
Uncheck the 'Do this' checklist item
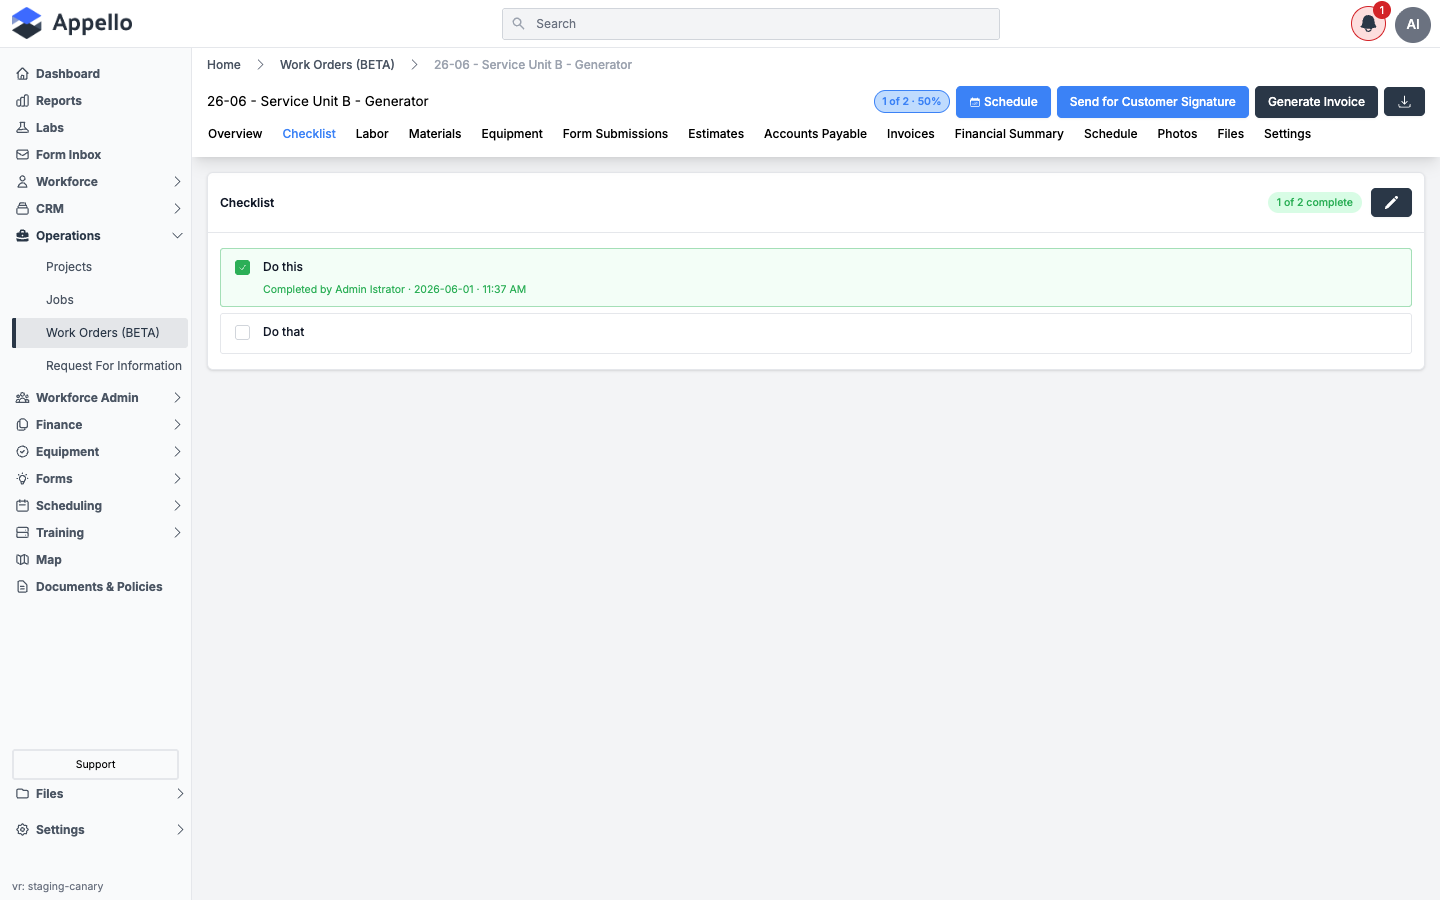coord(242,267)
